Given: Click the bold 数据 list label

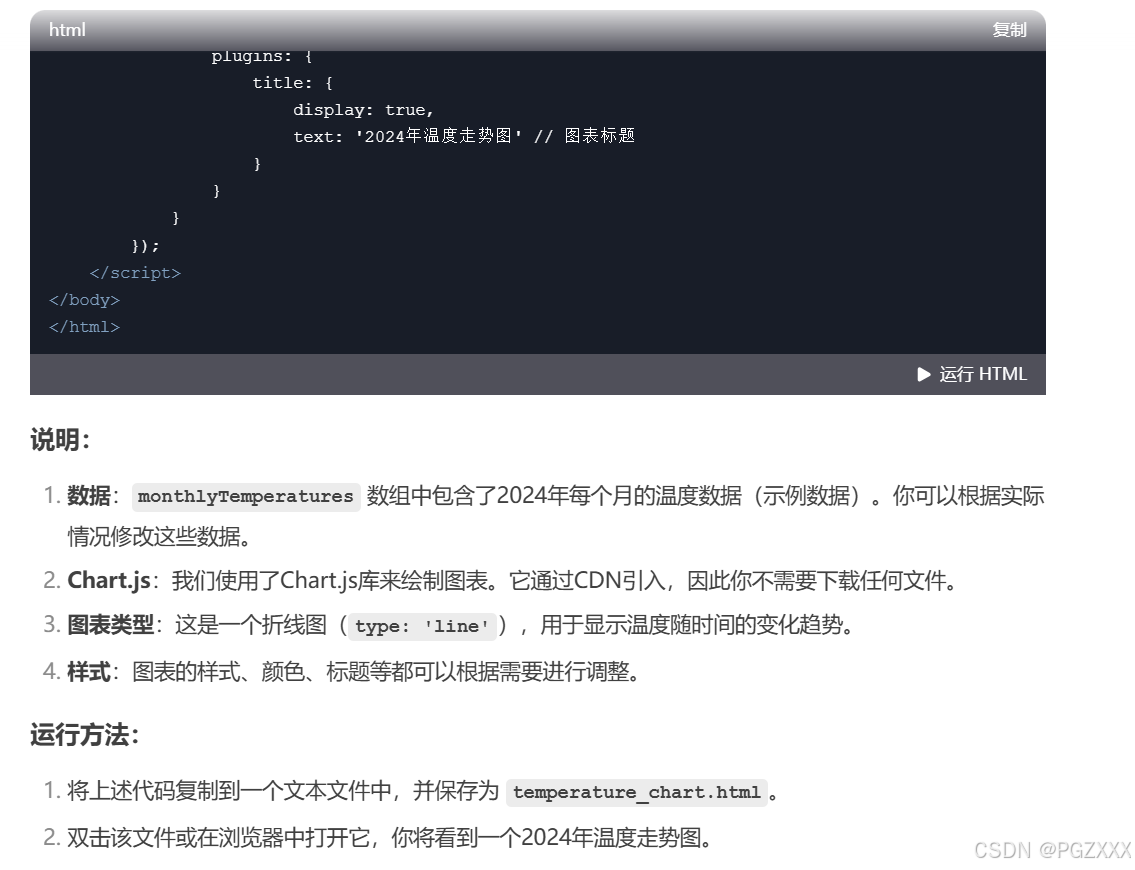Looking at the screenshot, I should (88, 496).
